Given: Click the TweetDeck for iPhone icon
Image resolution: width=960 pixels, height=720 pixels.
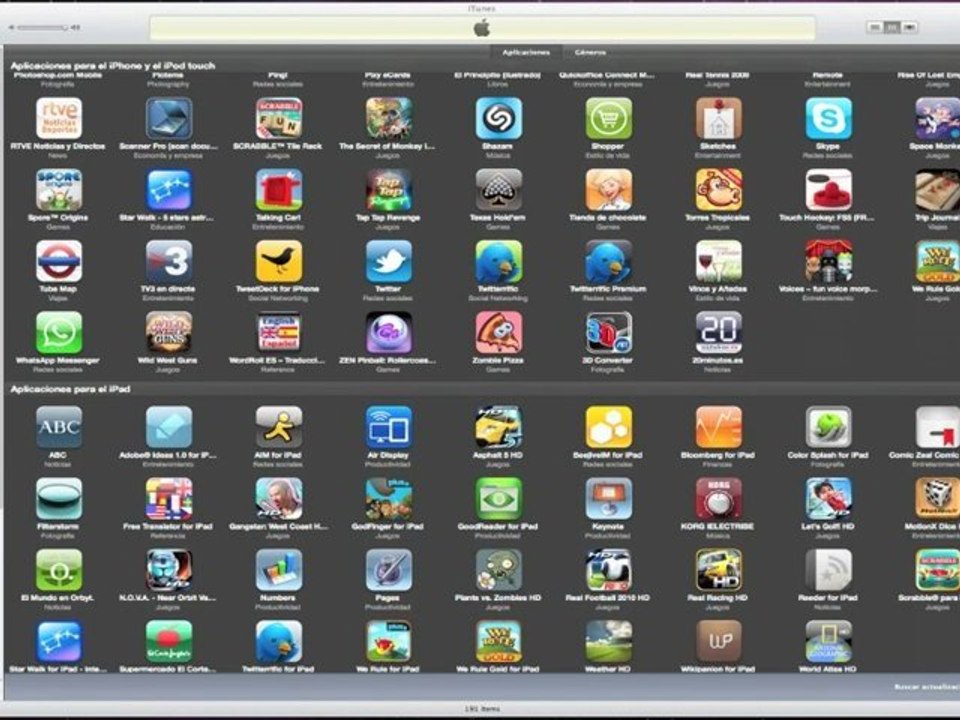Looking at the screenshot, I should (279, 261).
